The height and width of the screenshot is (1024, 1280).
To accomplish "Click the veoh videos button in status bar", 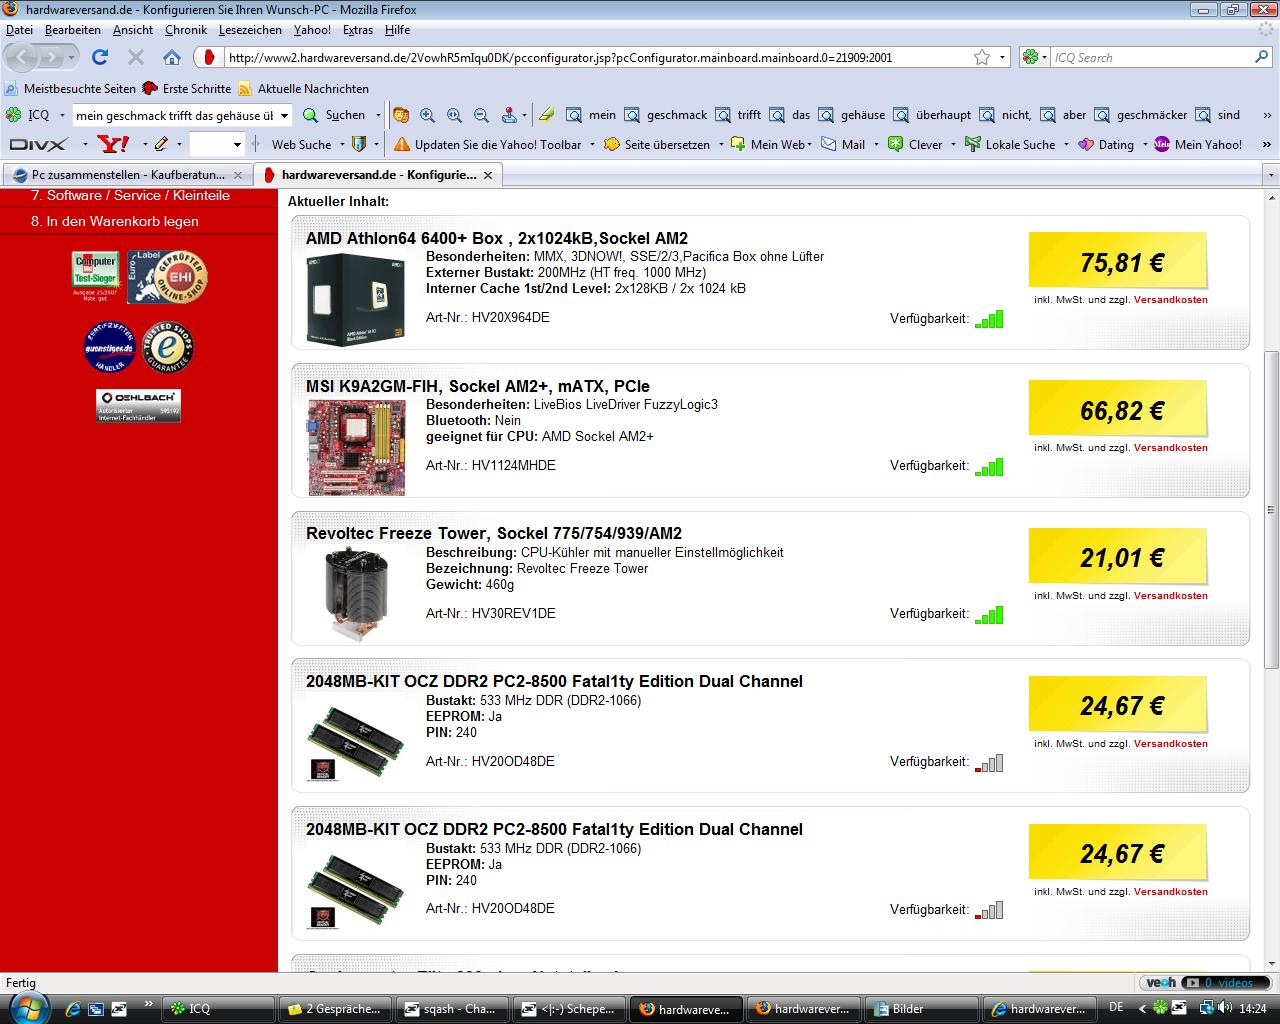I will point(1206,983).
